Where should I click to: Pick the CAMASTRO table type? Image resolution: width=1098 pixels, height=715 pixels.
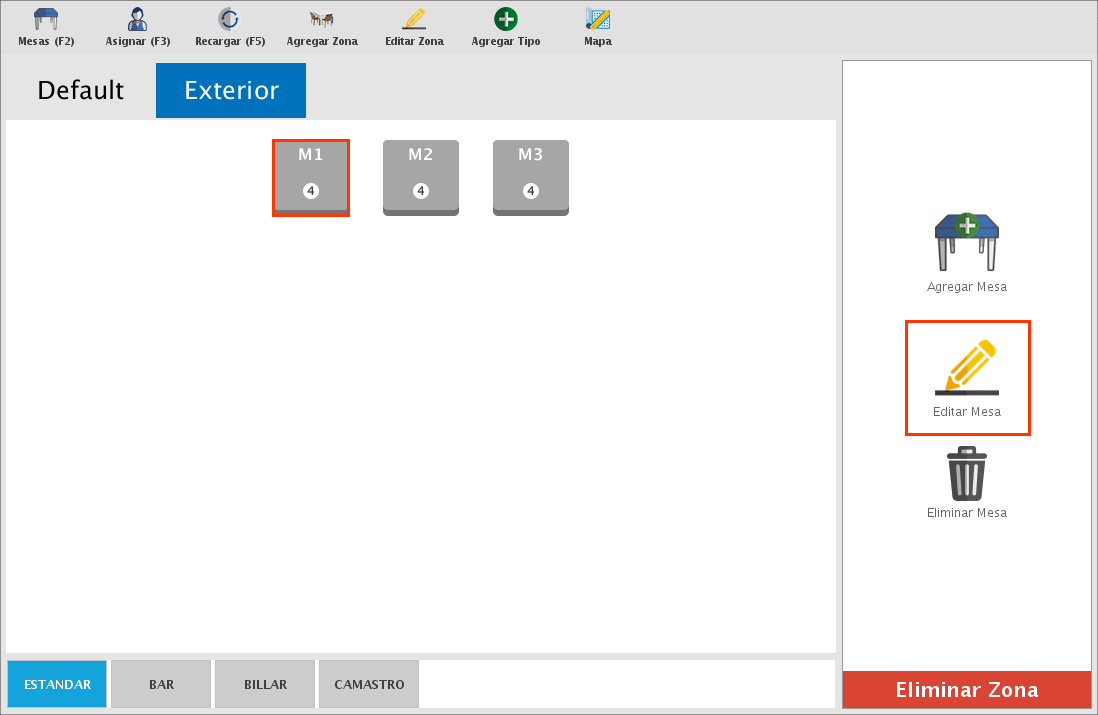tap(369, 685)
